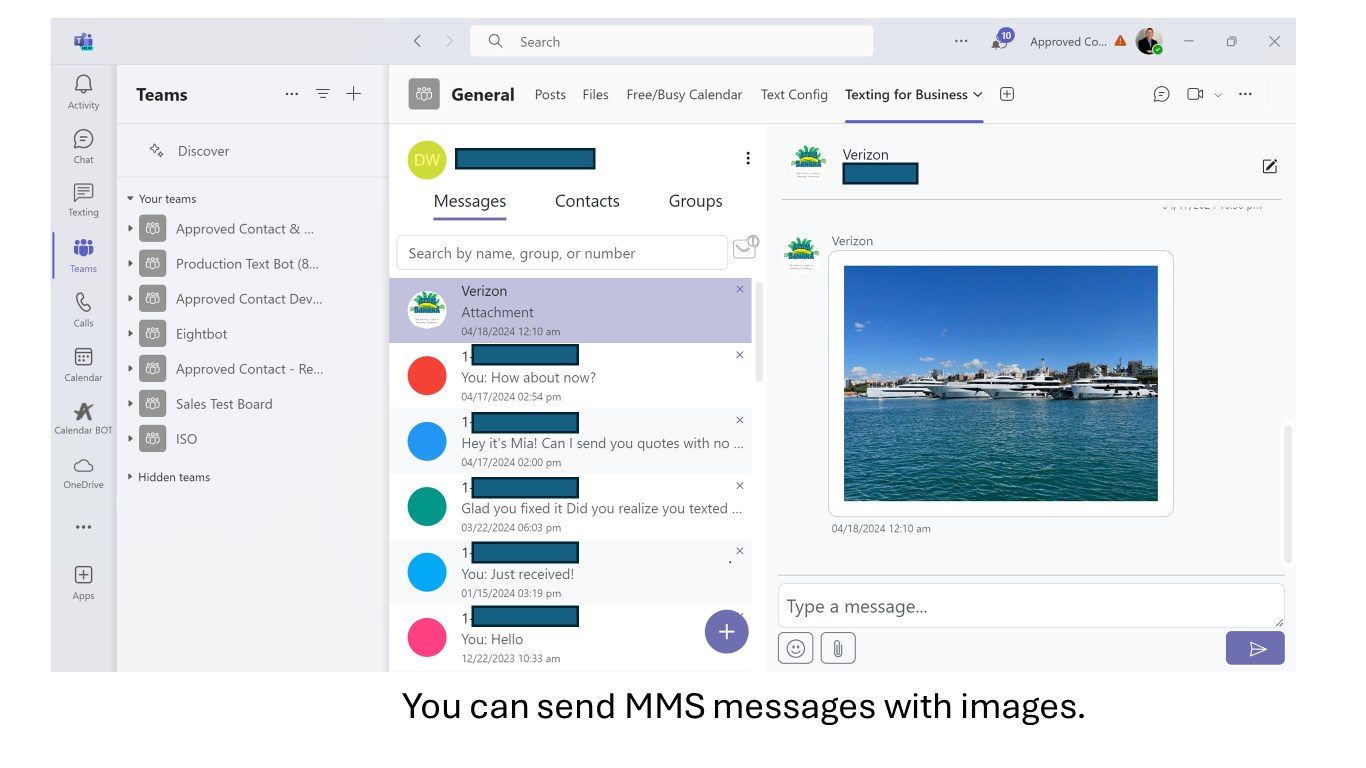
Task: Remove the 'Hey it's Mia!' conversation
Action: 740,420
